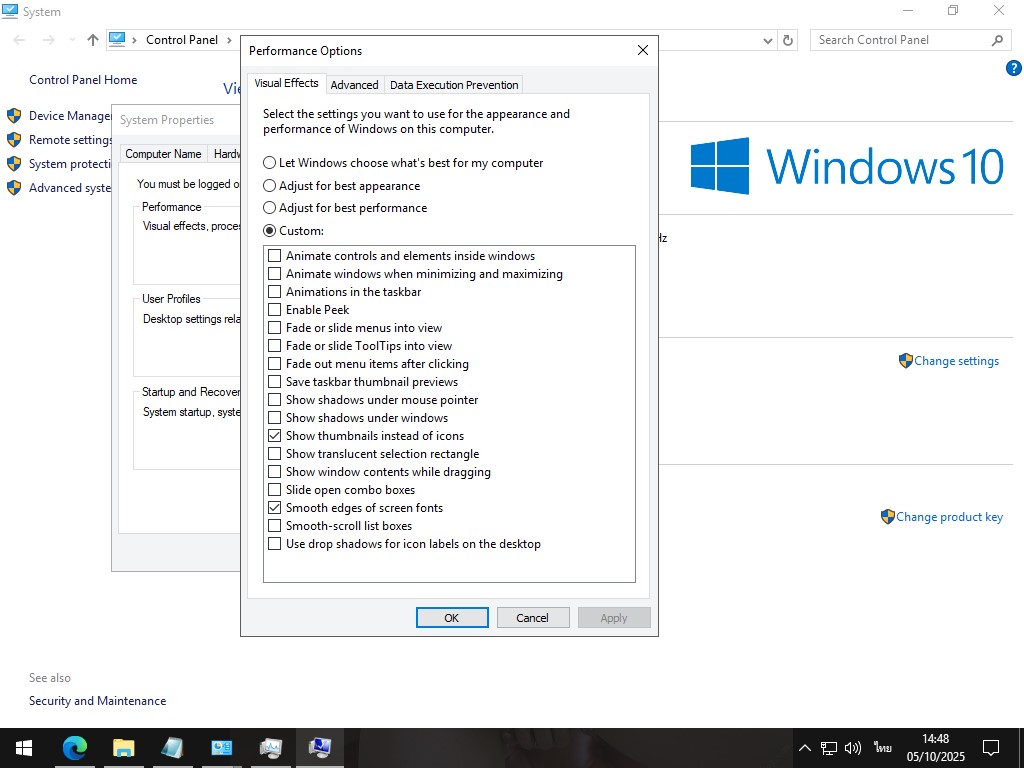Image resolution: width=1024 pixels, height=768 pixels.
Task: Check Fade or slide menus into view
Action: (x=274, y=328)
